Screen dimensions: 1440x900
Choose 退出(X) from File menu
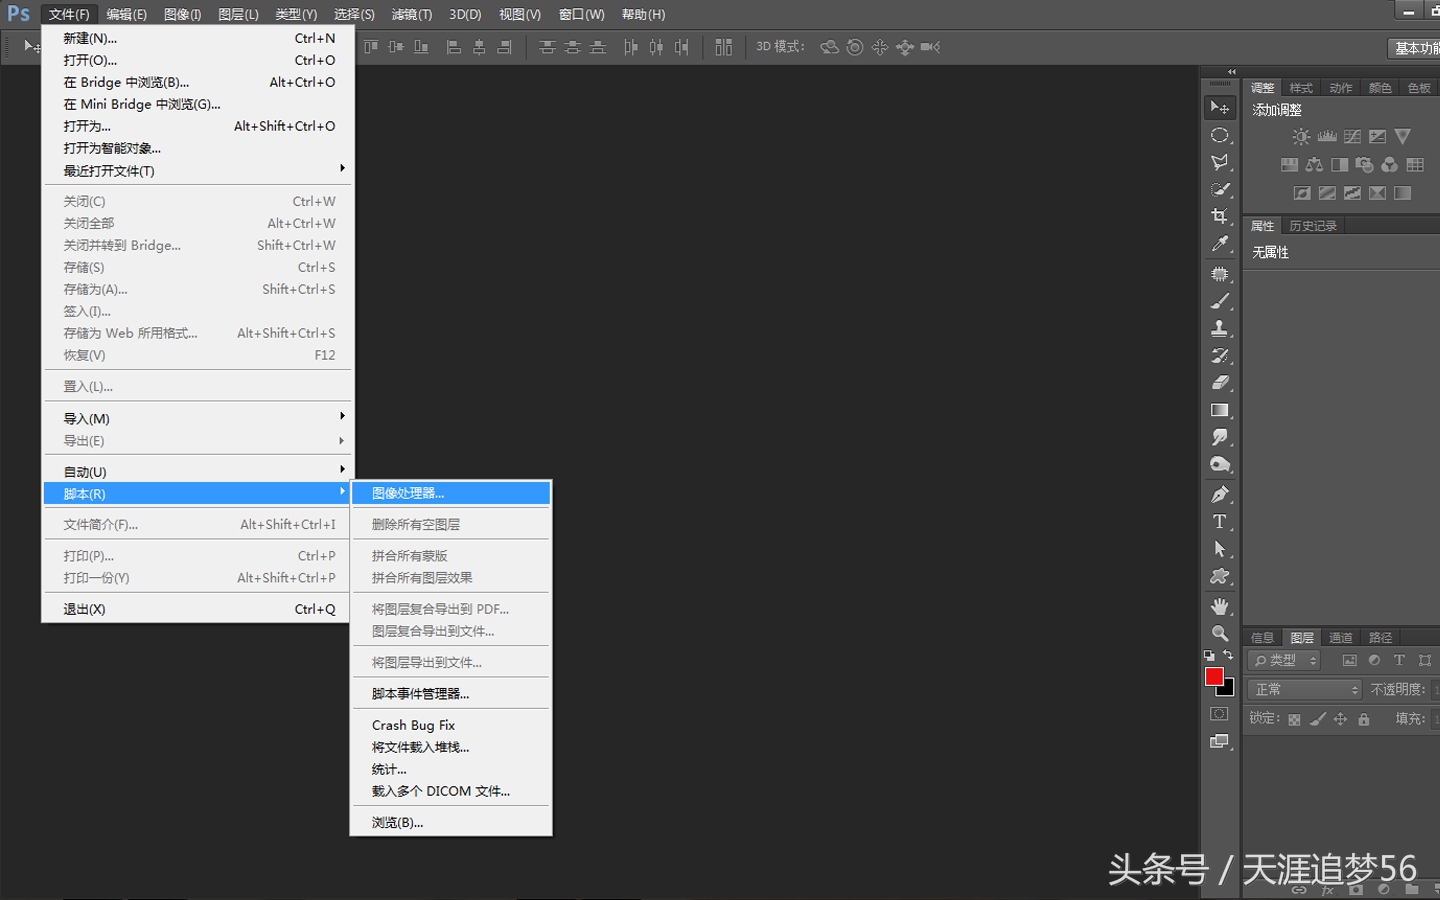[196, 608]
